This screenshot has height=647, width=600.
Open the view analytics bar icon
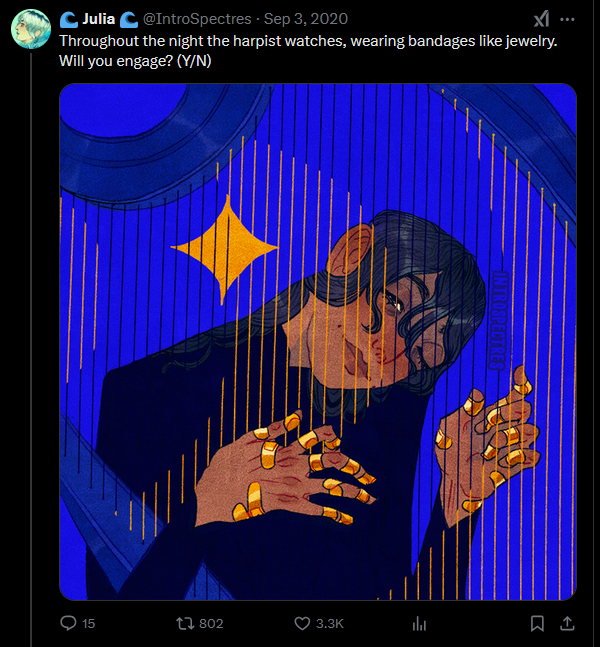[420, 623]
